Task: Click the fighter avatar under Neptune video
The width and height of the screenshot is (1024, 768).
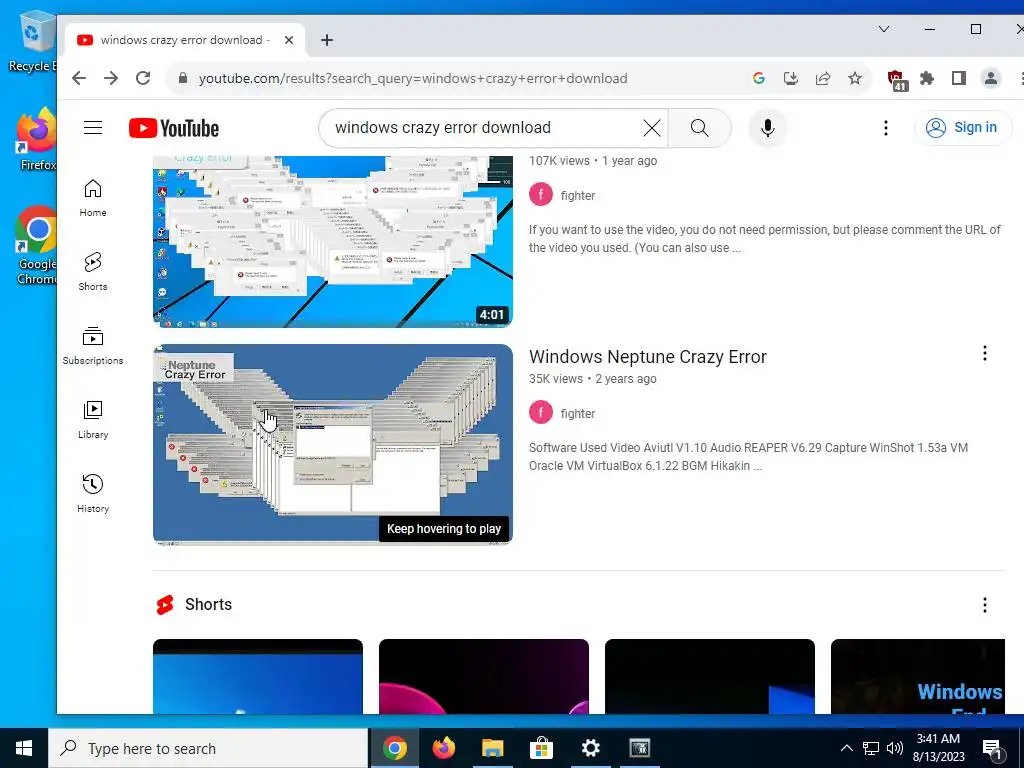Action: click(541, 413)
